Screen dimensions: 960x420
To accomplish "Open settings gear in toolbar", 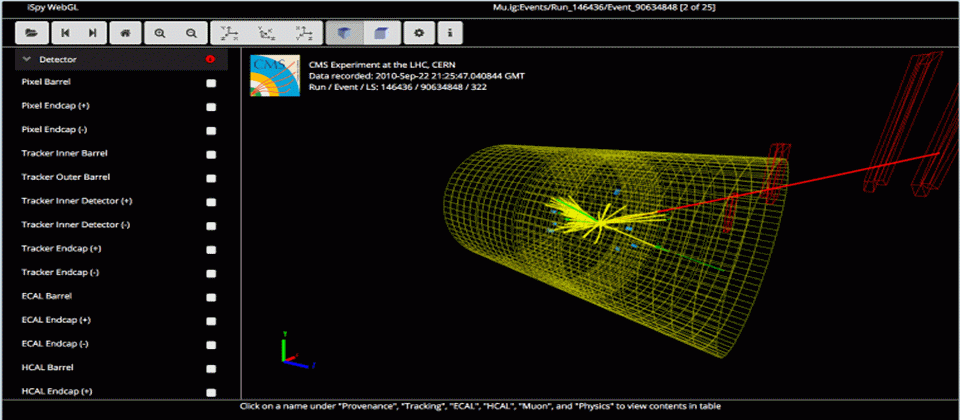I will point(419,33).
